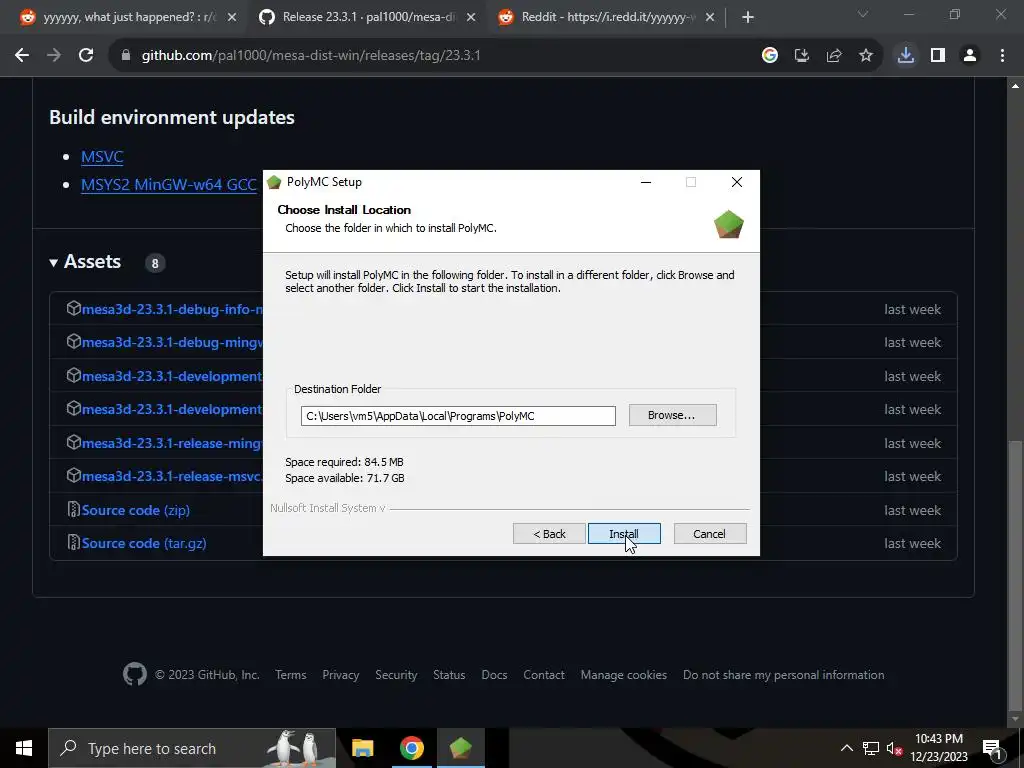The image size is (1024, 768).
Task: Close the first Reddit tab
Action: 232,18
